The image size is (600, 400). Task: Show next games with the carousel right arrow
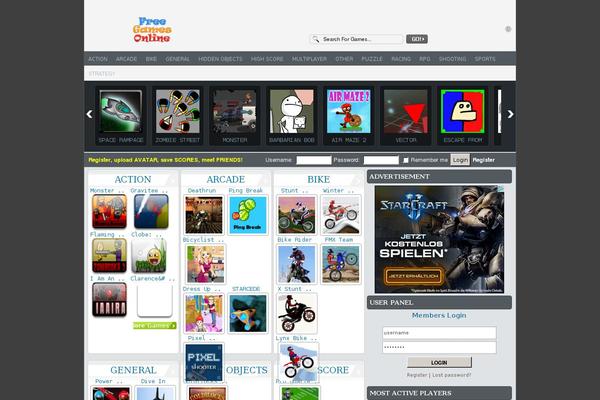[510, 114]
